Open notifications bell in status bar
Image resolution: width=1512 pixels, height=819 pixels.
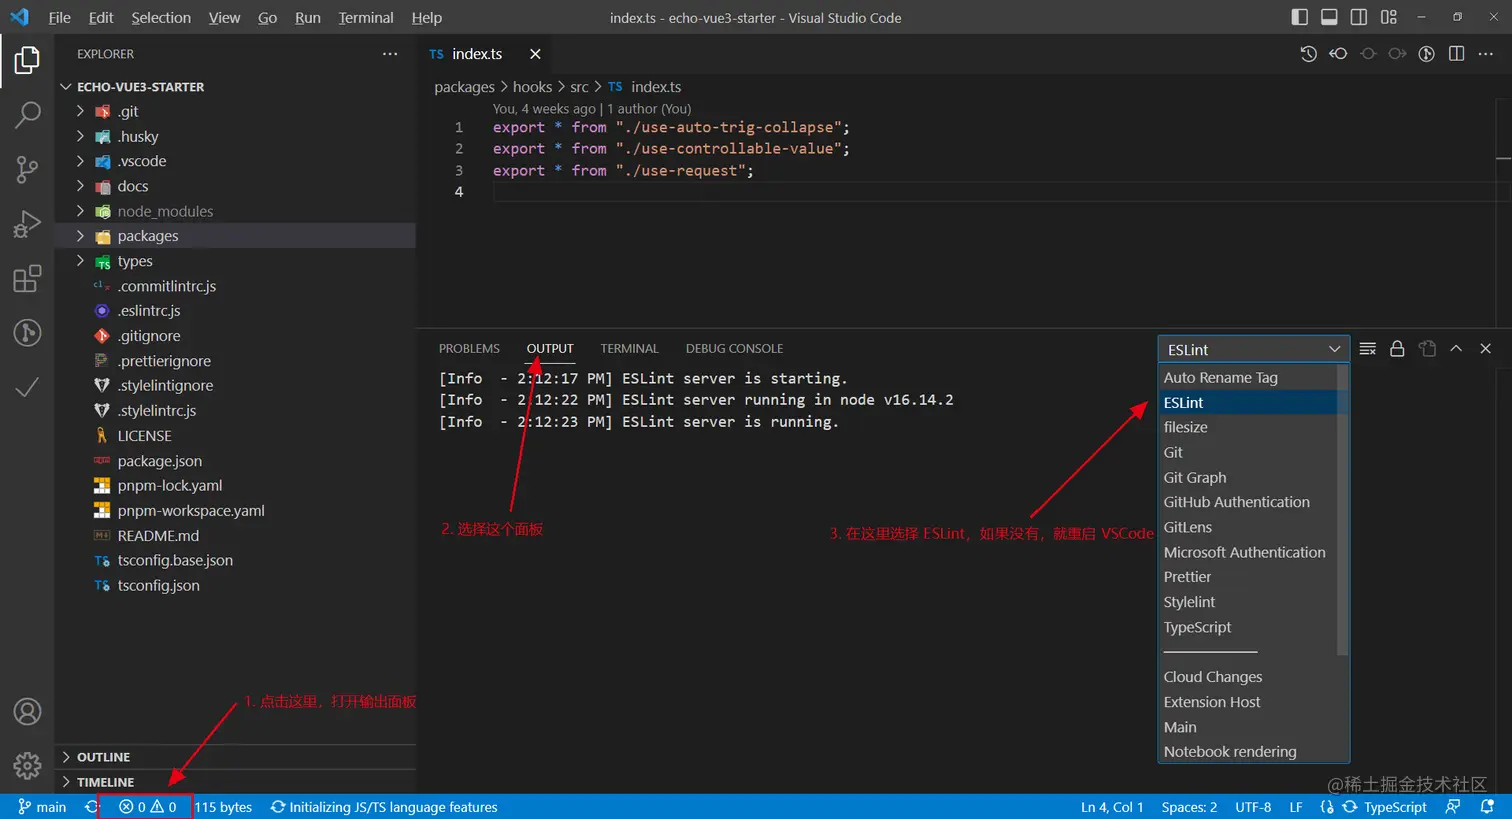click(x=1487, y=807)
